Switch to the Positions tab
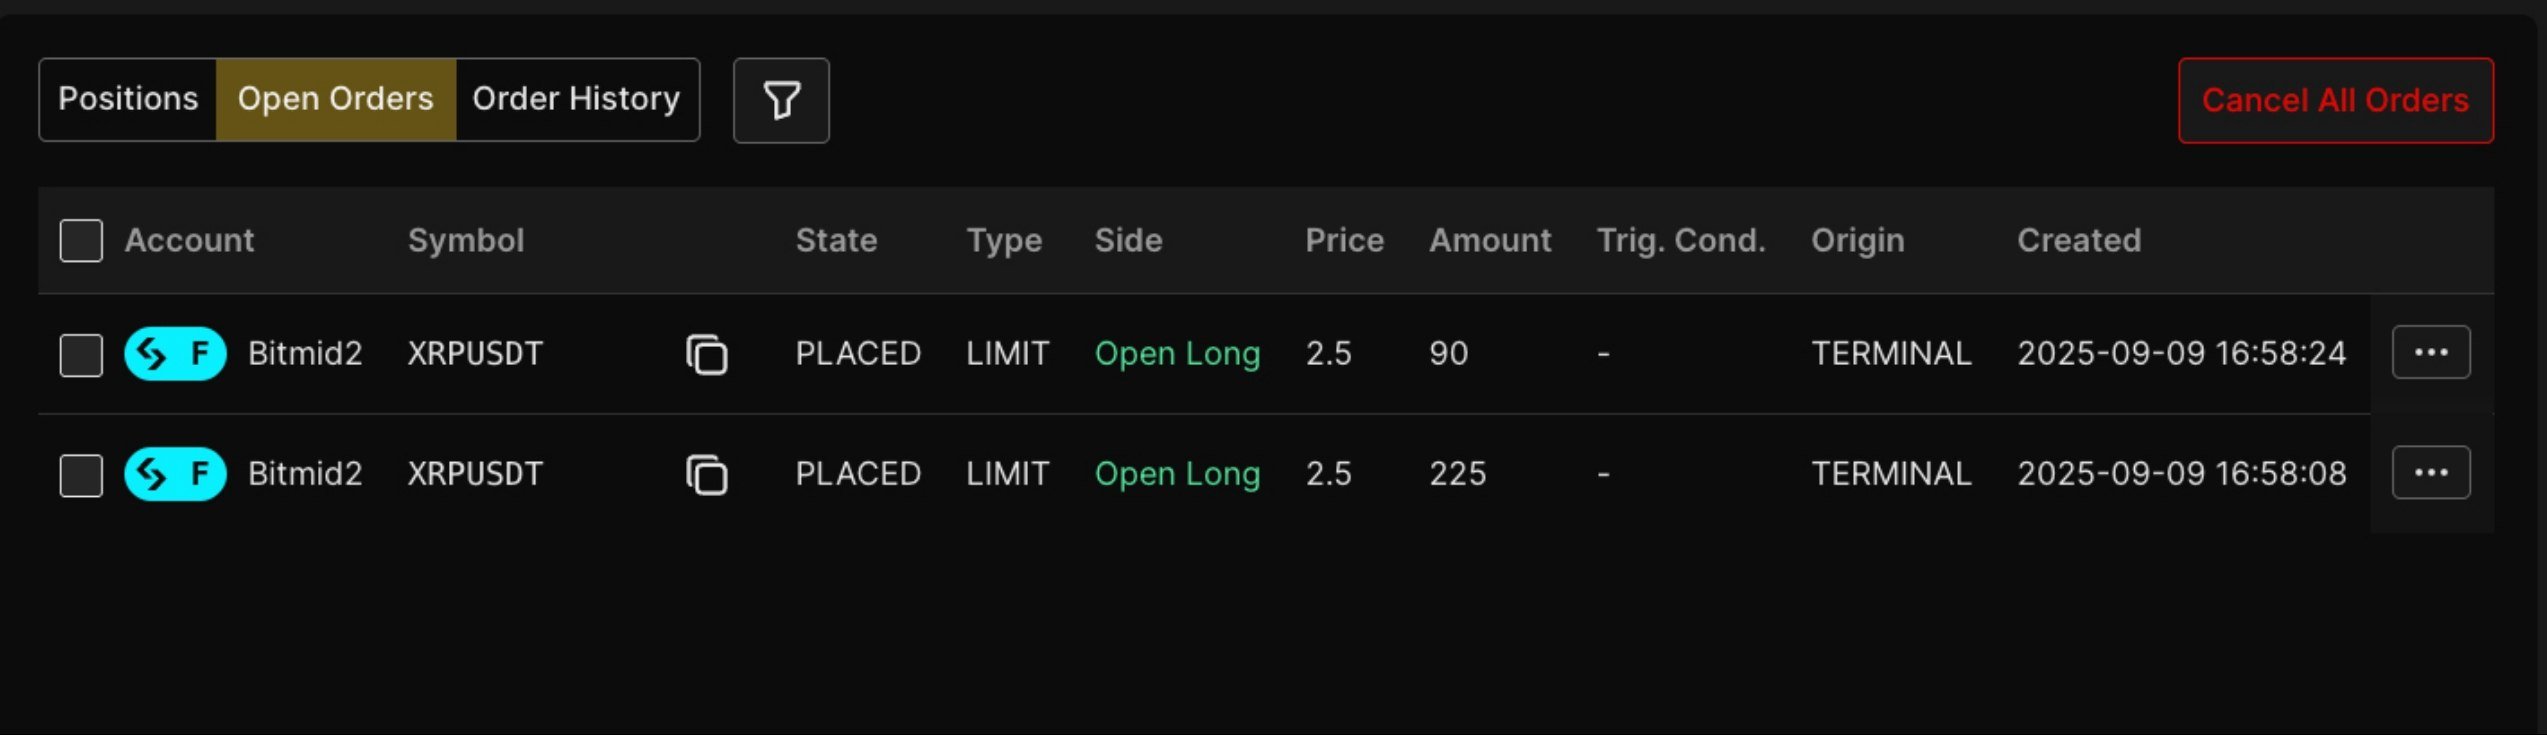The width and height of the screenshot is (2547, 735). 128,99
